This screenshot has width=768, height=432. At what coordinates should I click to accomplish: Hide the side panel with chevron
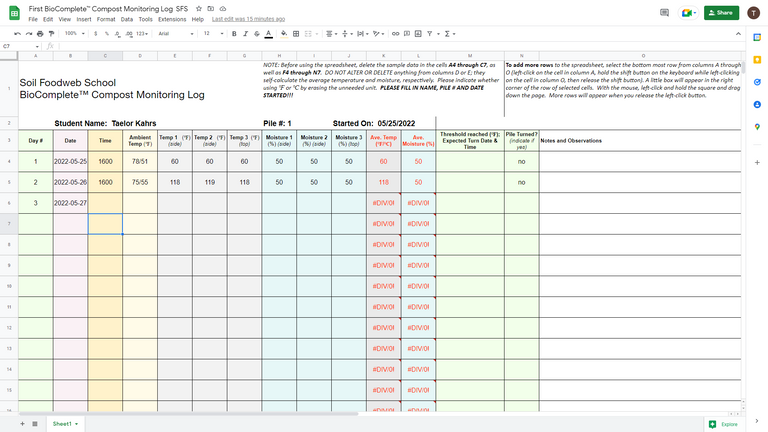[757, 421]
